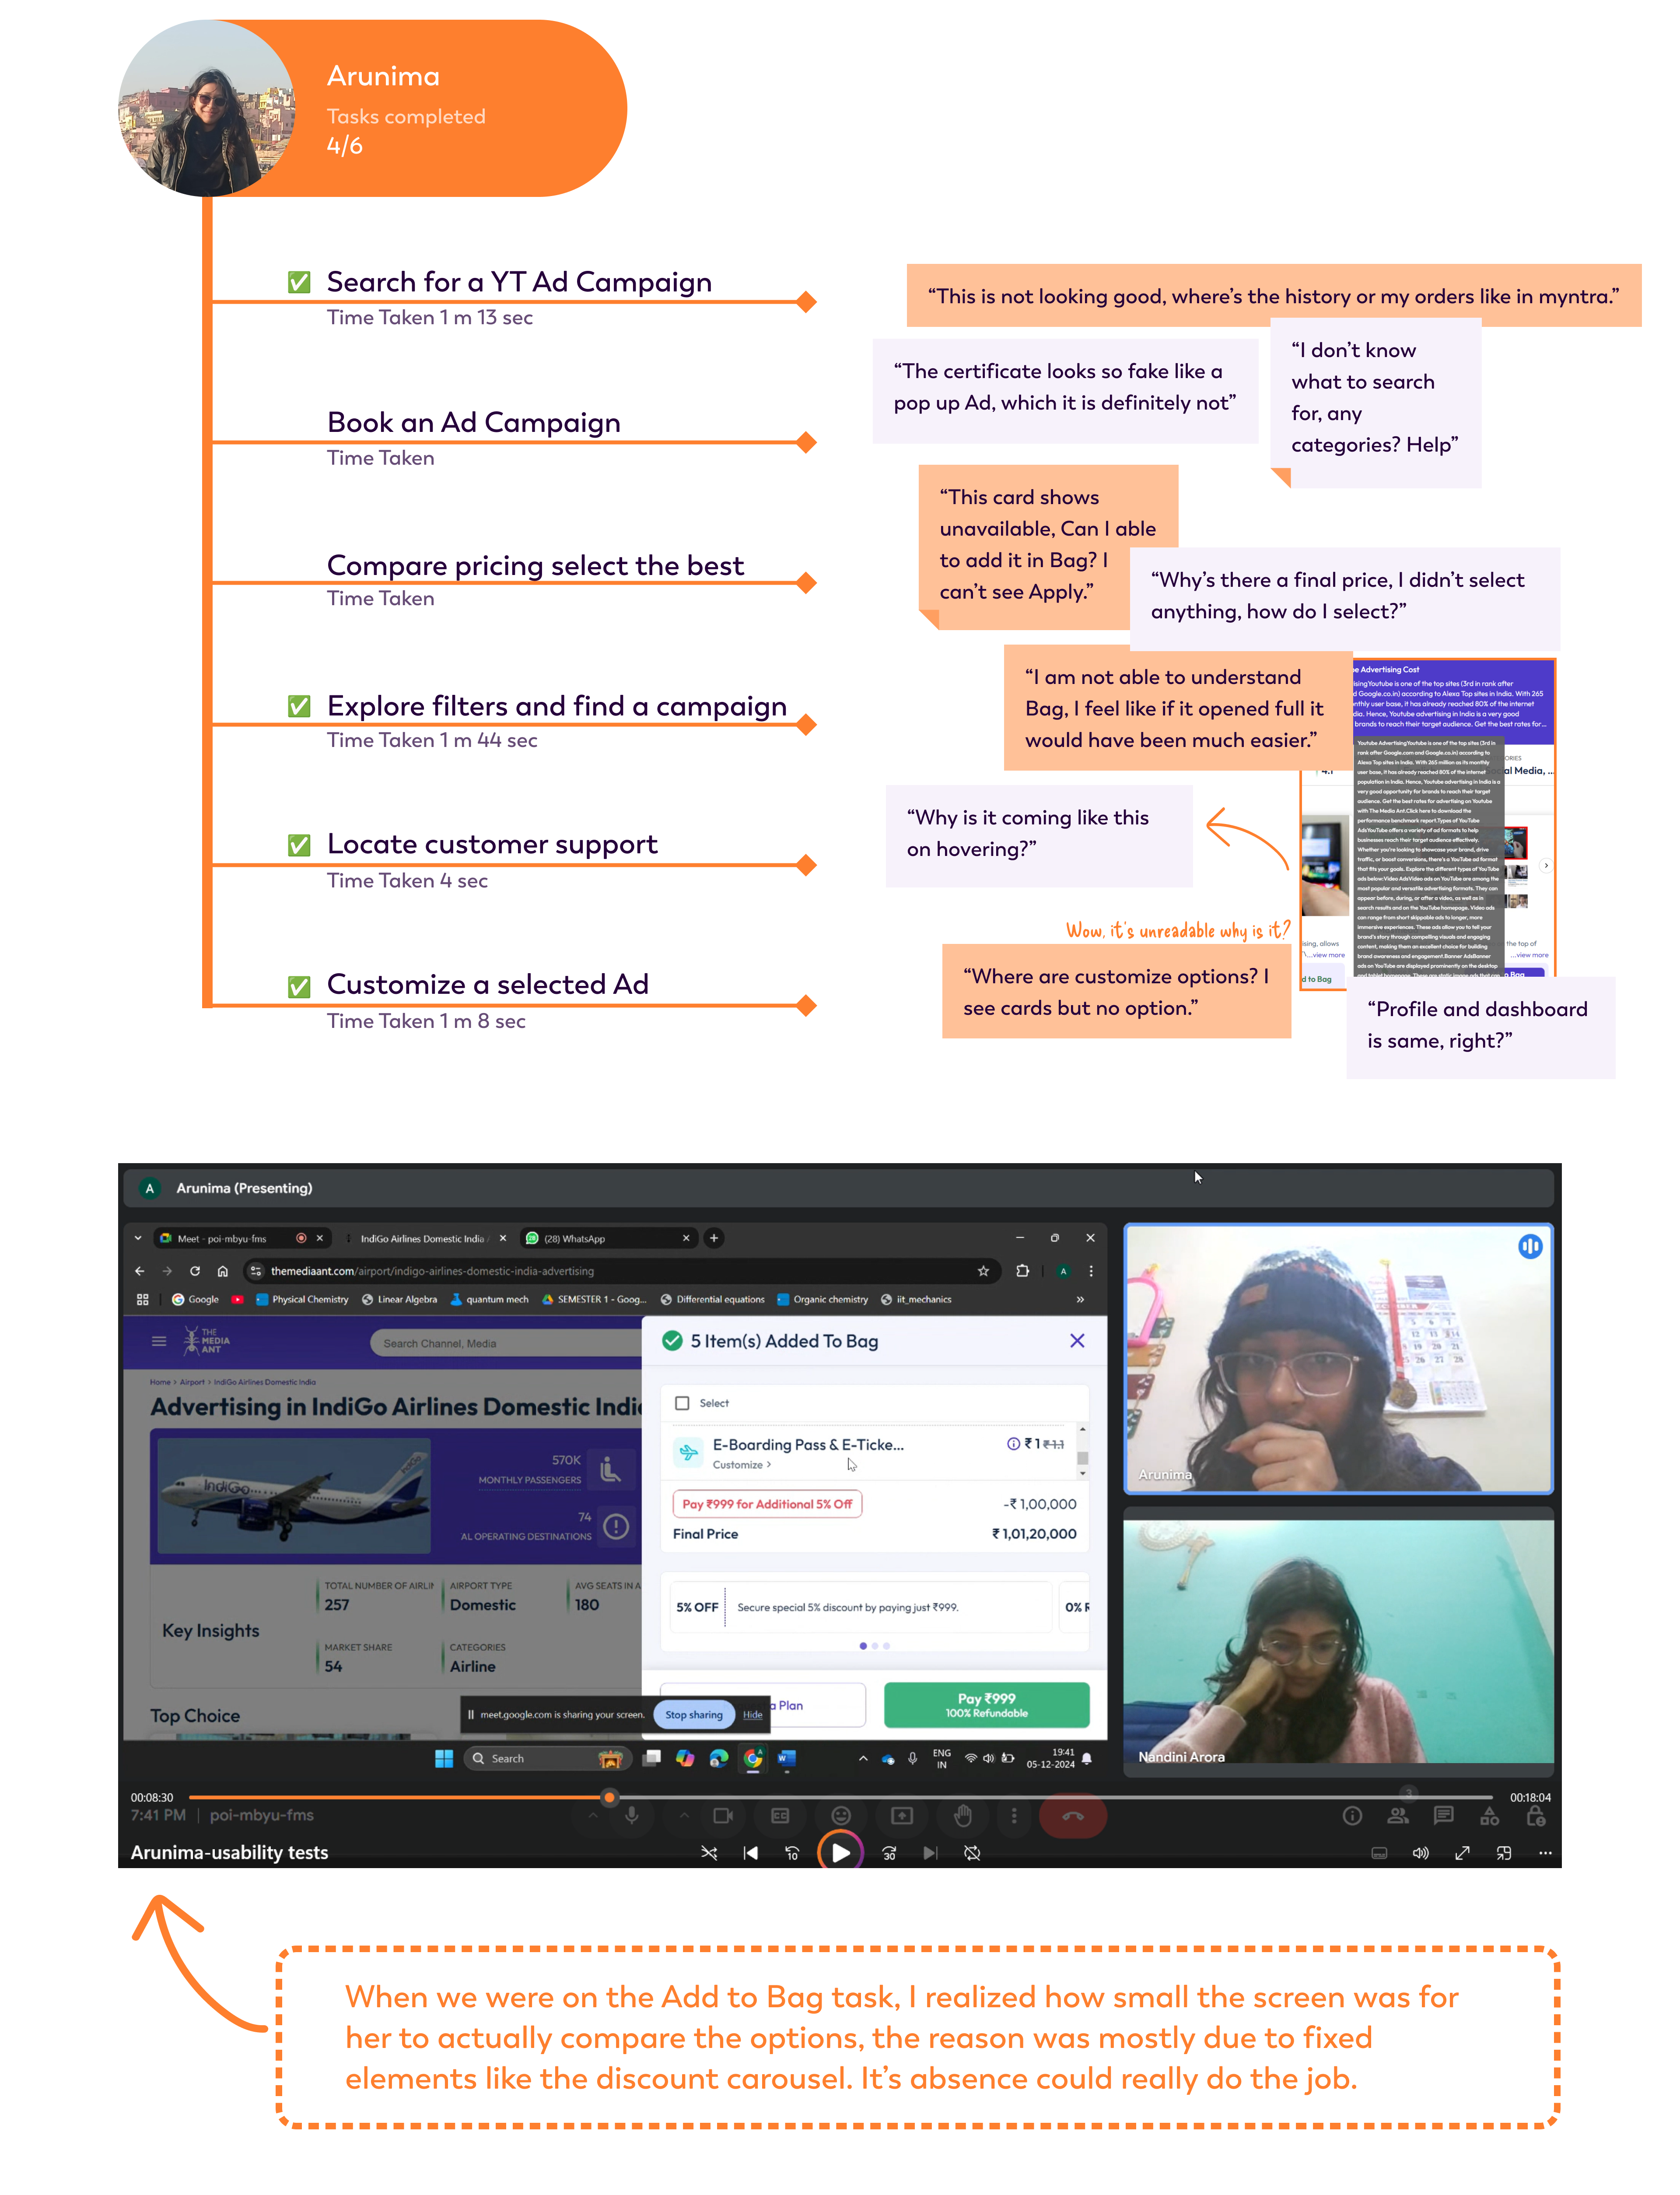Open Meet host controls lock icon
Screen dimensions: 1680x2195
[x=1536, y=1816]
